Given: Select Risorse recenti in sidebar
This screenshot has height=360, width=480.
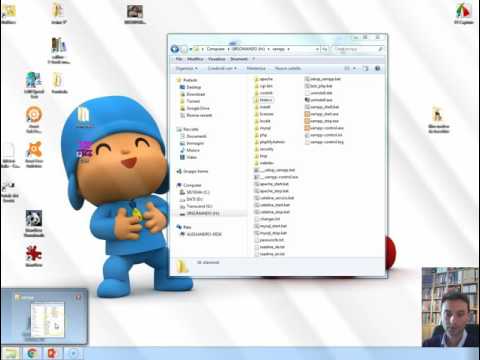Looking at the screenshot, I should tap(196, 115).
